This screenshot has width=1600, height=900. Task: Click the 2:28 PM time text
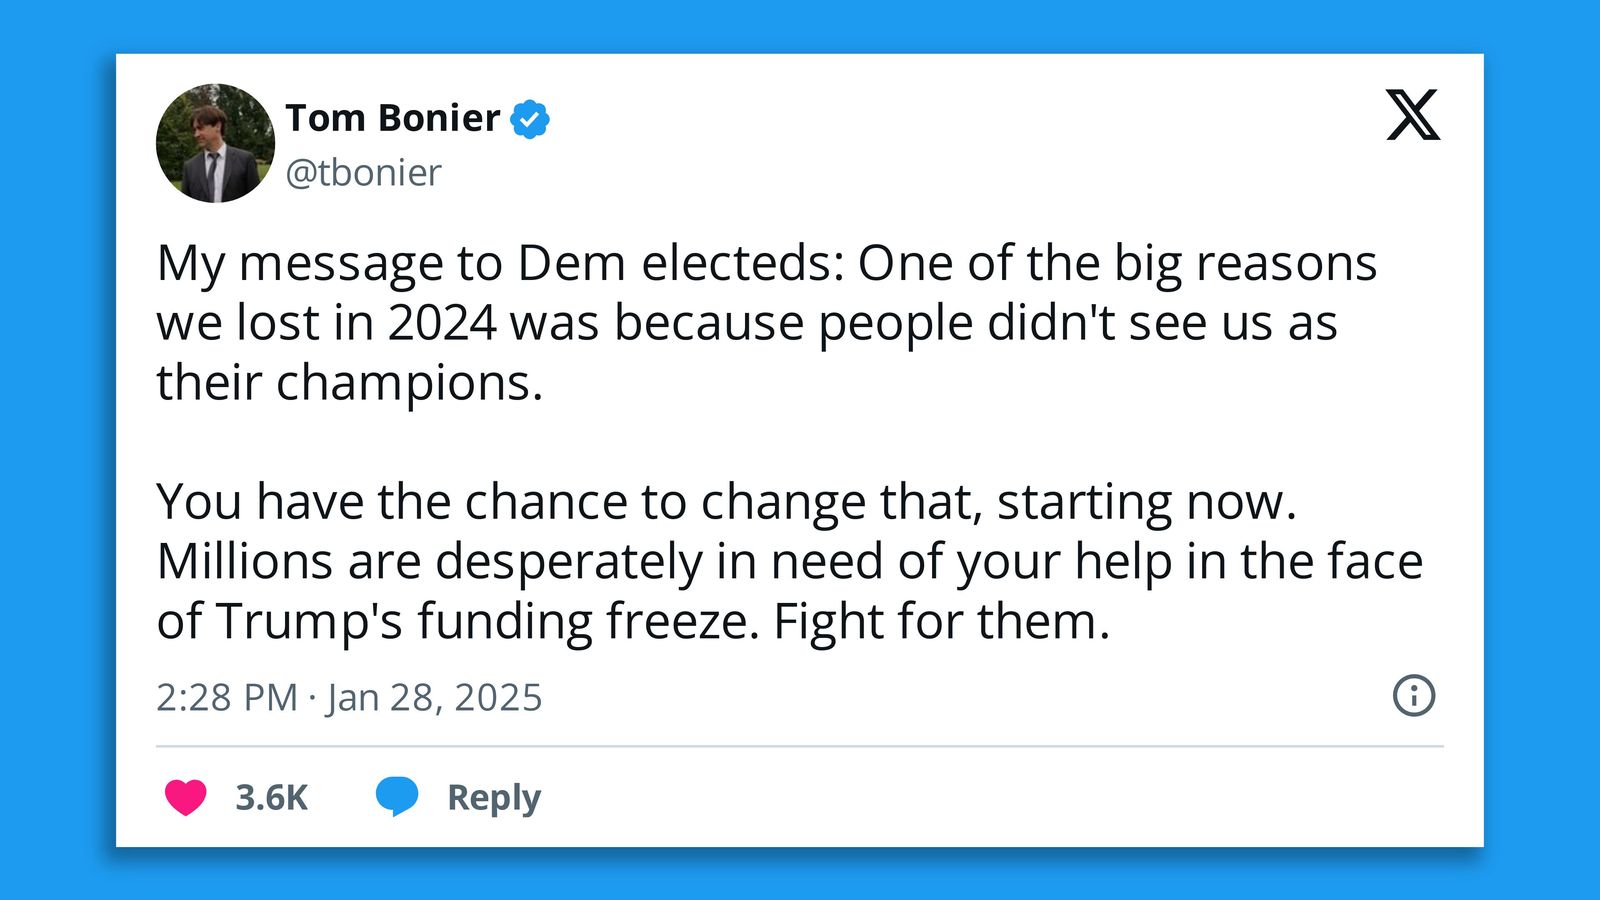227,697
